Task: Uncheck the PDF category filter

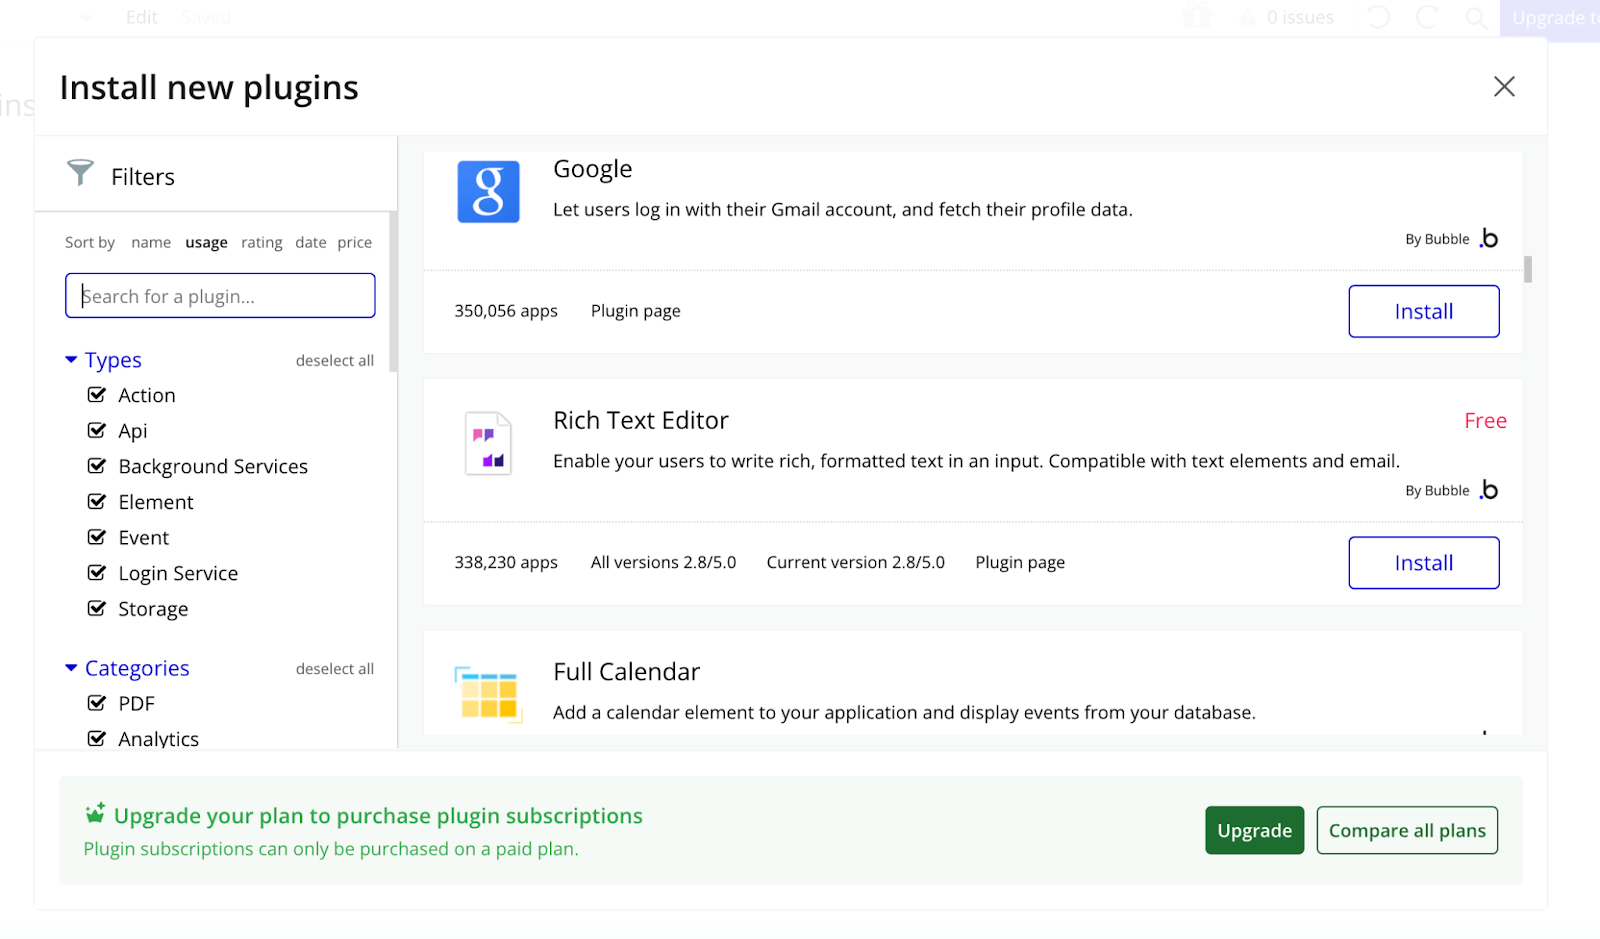Action: [x=97, y=703]
